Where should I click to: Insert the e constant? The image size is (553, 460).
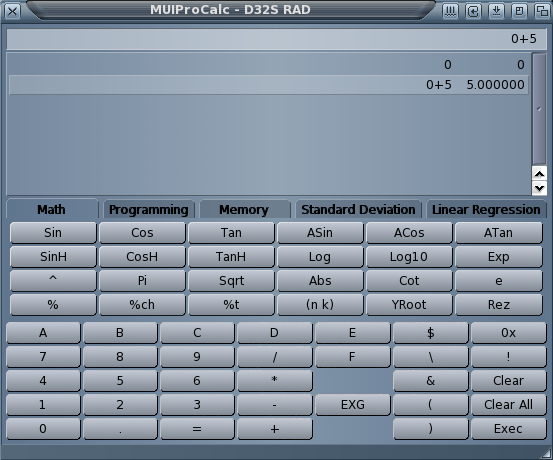[x=499, y=281]
